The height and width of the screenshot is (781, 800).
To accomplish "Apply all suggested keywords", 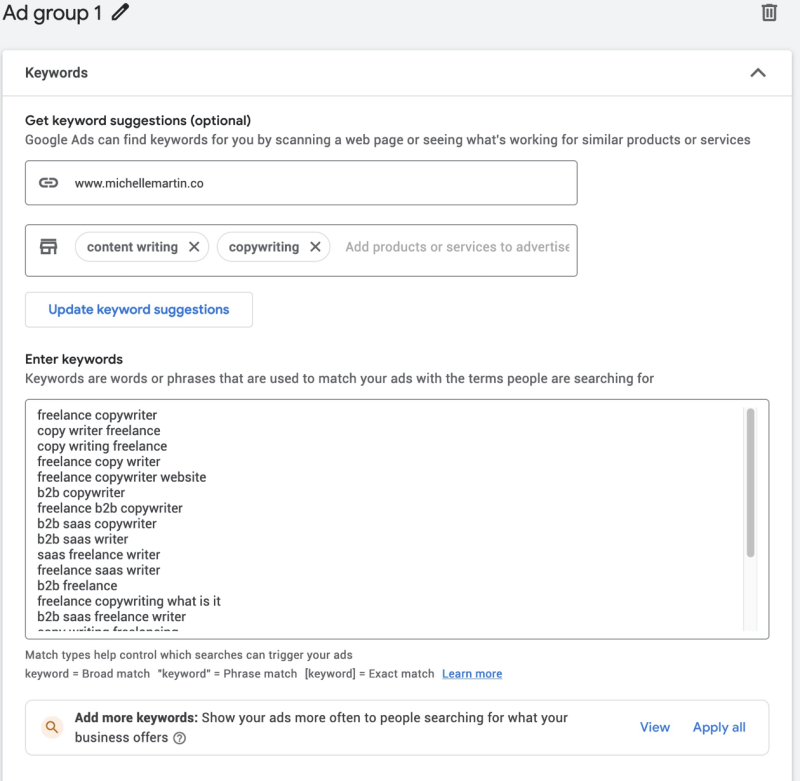I will pyautogui.click(x=719, y=727).
